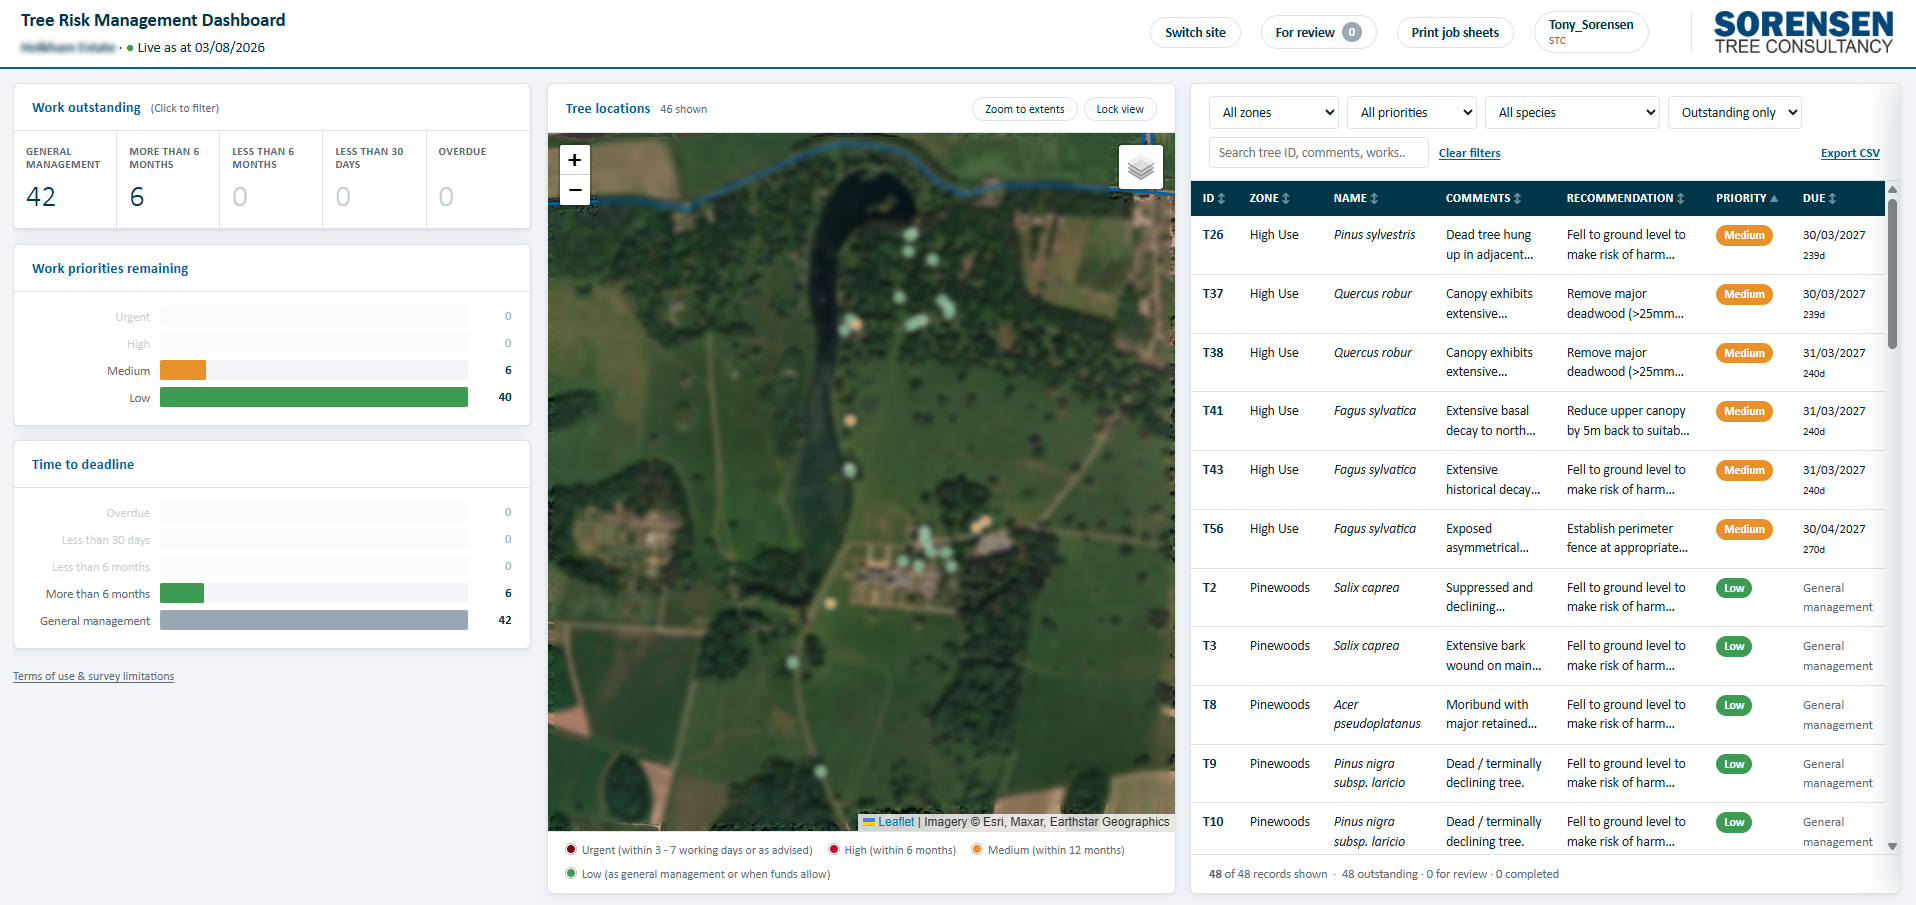Select row T8 Acer pseudoplatanus
This screenshot has height=905, width=1916.
1537,715
